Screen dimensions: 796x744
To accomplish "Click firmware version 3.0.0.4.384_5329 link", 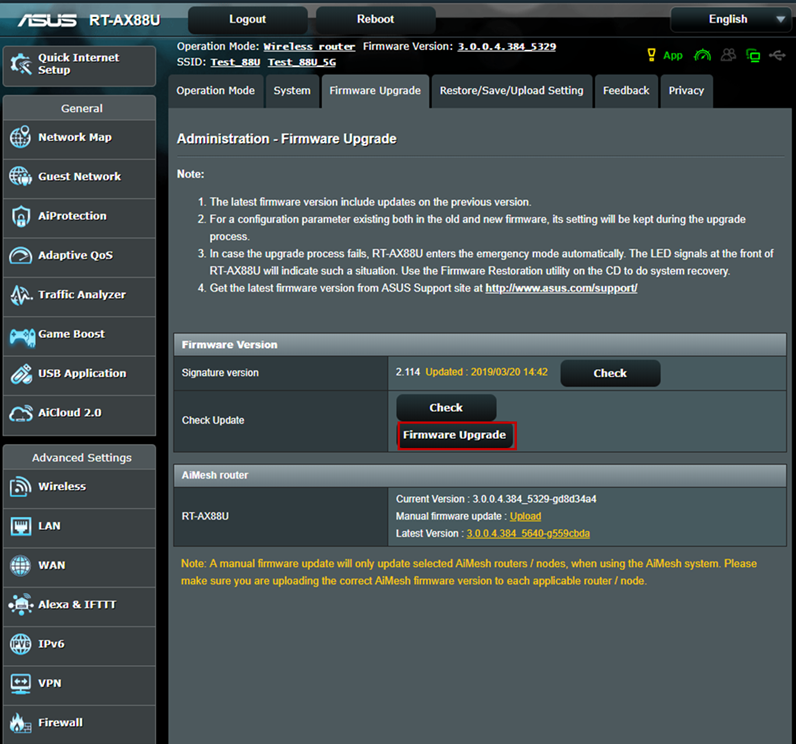I will [507, 47].
